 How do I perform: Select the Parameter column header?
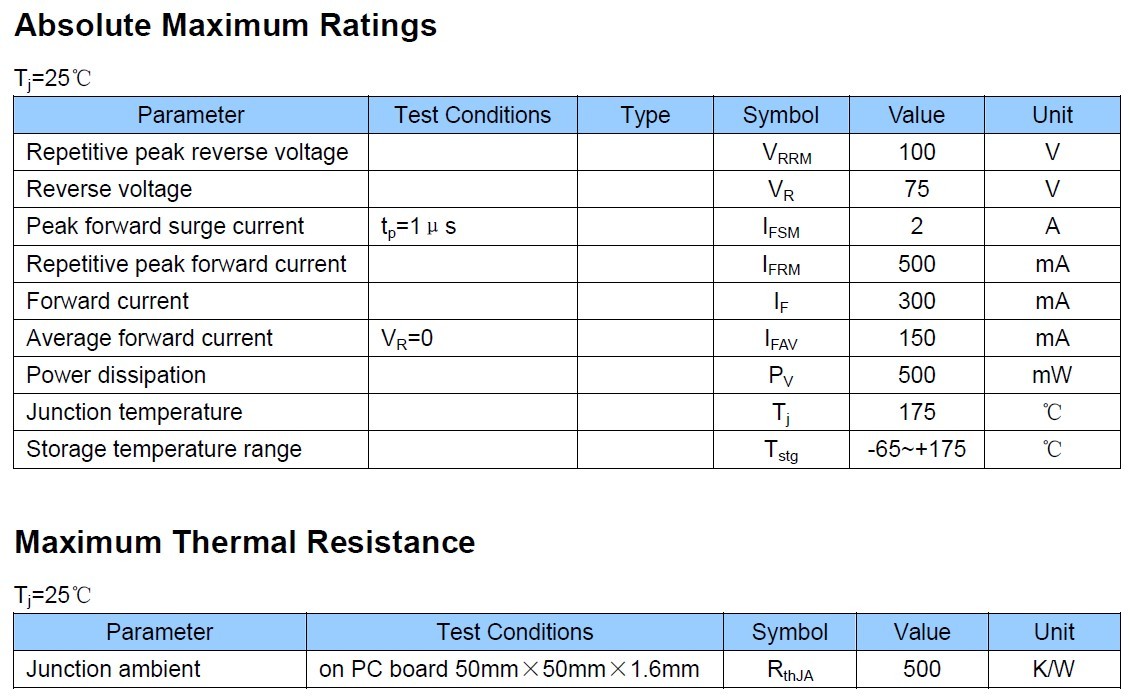(190, 115)
